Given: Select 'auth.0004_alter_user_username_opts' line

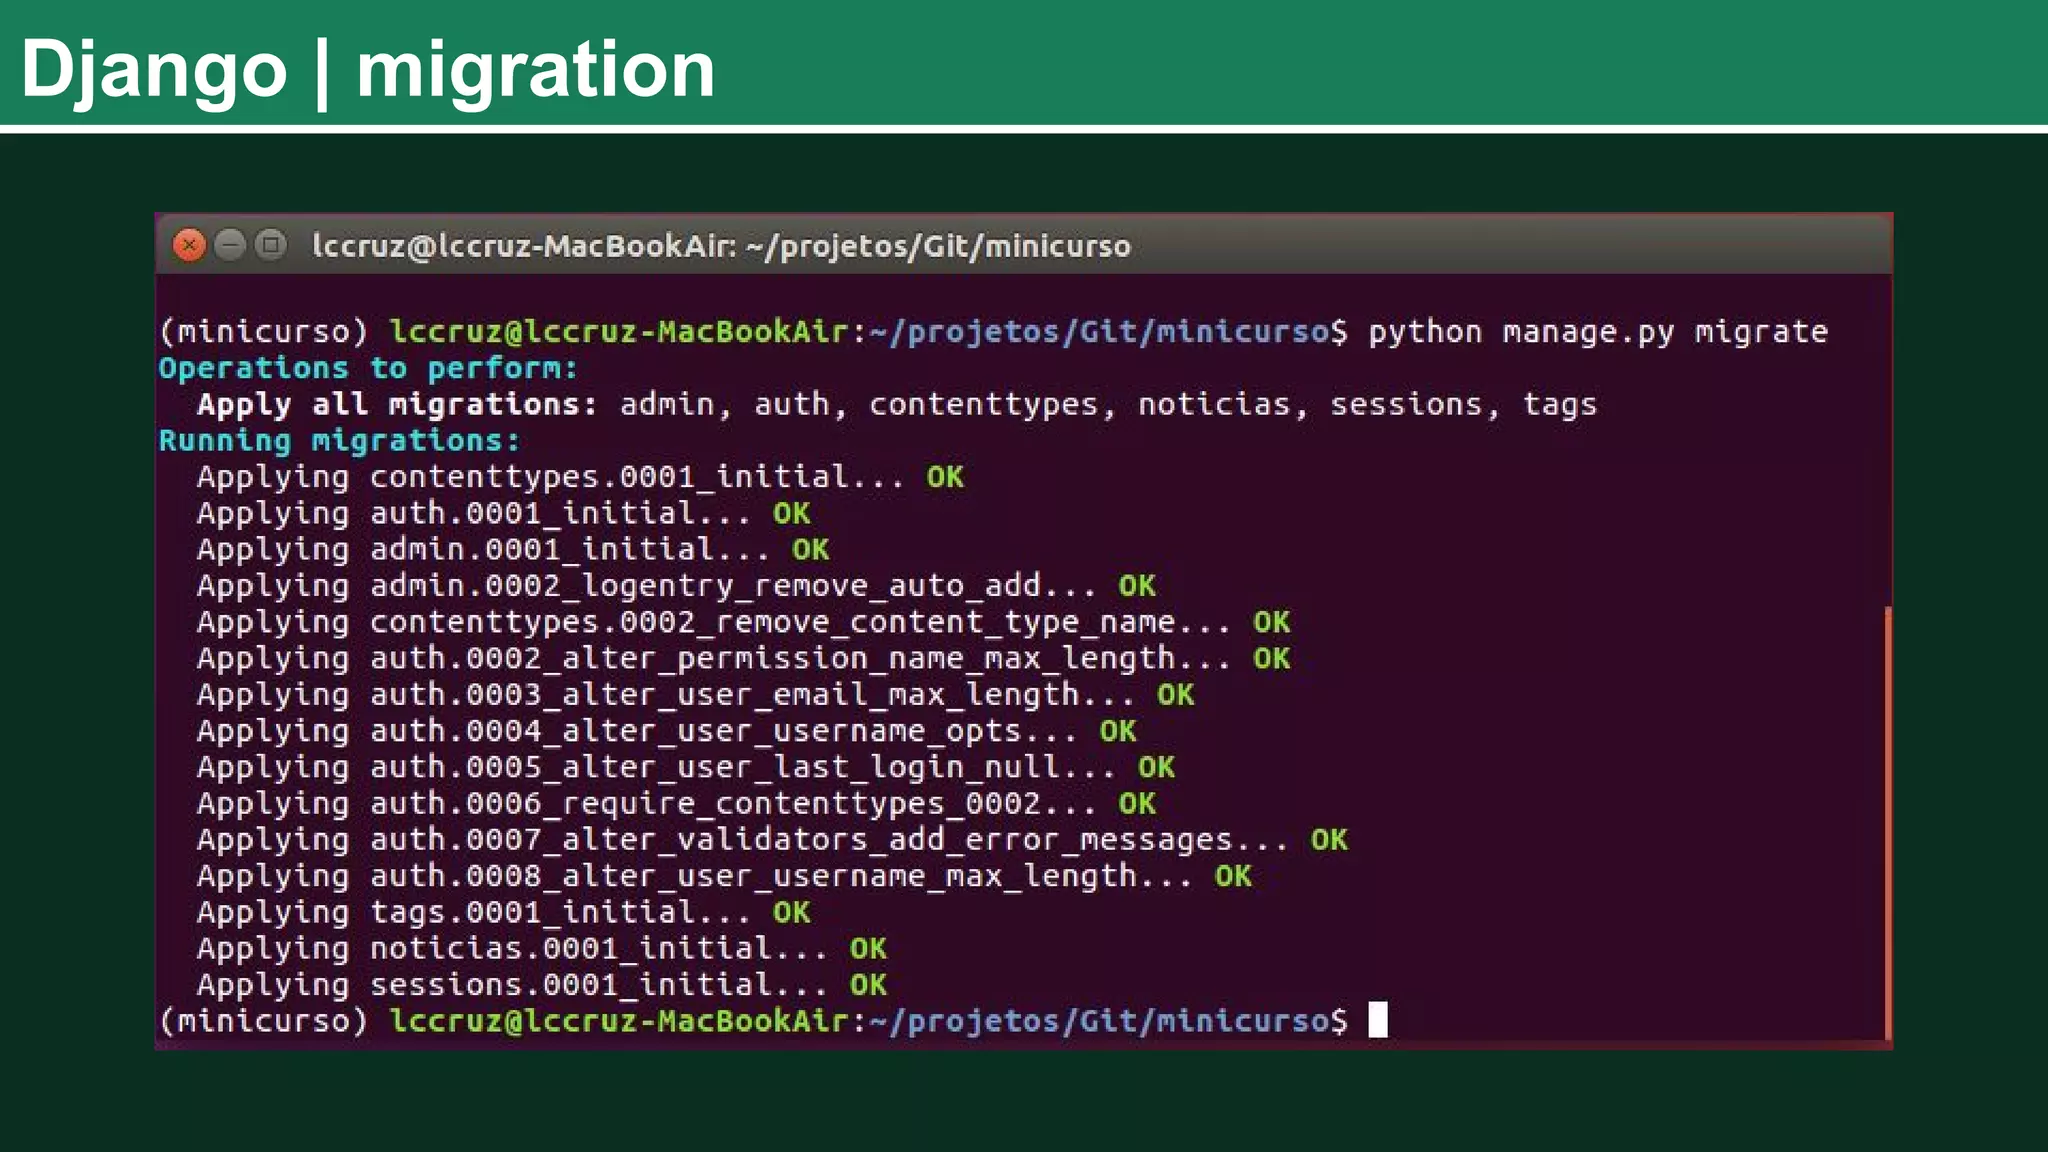Looking at the screenshot, I should (x=666, y=731).
